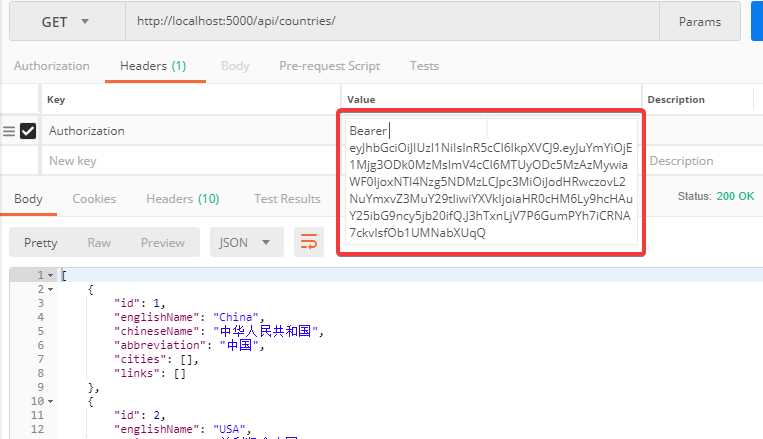Click the "USA" englishName value
This screenshot has width=763, height=439.
(229, 429)
